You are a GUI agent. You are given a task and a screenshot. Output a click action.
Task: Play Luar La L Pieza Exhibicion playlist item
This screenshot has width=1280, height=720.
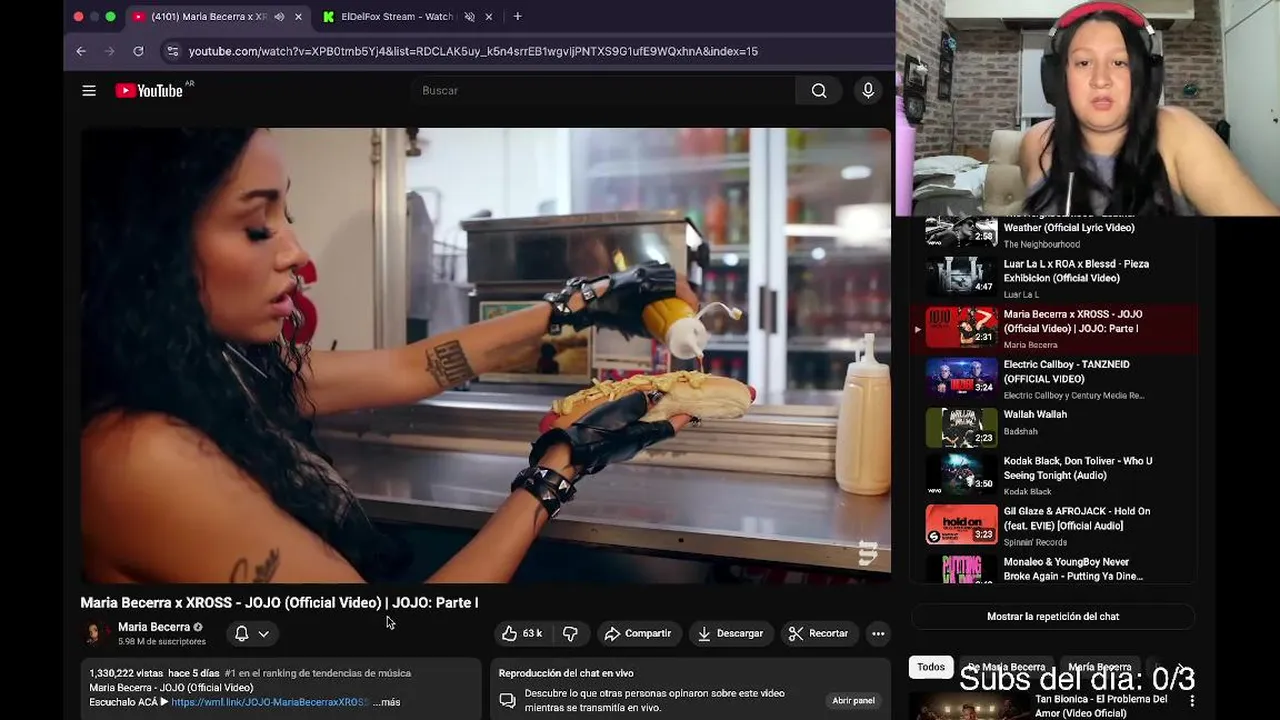[x=1053, y=279]
